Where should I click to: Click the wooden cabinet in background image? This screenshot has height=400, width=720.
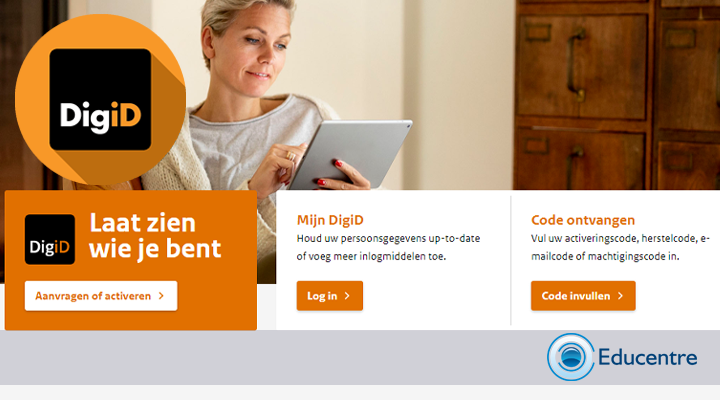click(617, 95)
